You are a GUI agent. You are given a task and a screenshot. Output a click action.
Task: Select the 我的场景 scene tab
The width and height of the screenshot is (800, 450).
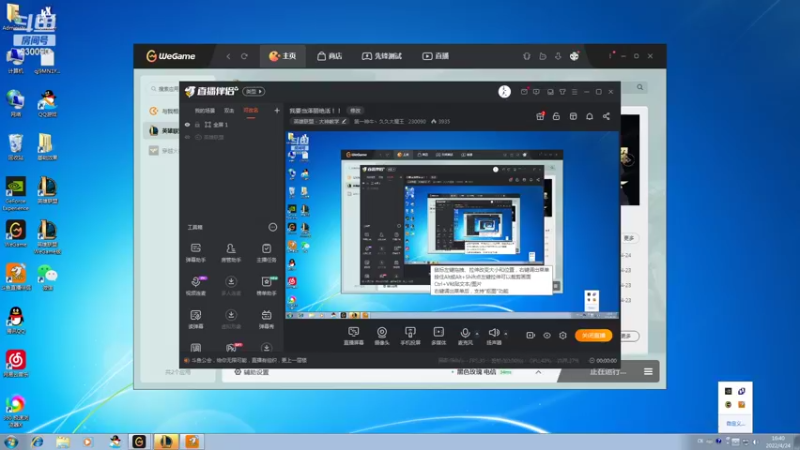click(x=205, y=111)
